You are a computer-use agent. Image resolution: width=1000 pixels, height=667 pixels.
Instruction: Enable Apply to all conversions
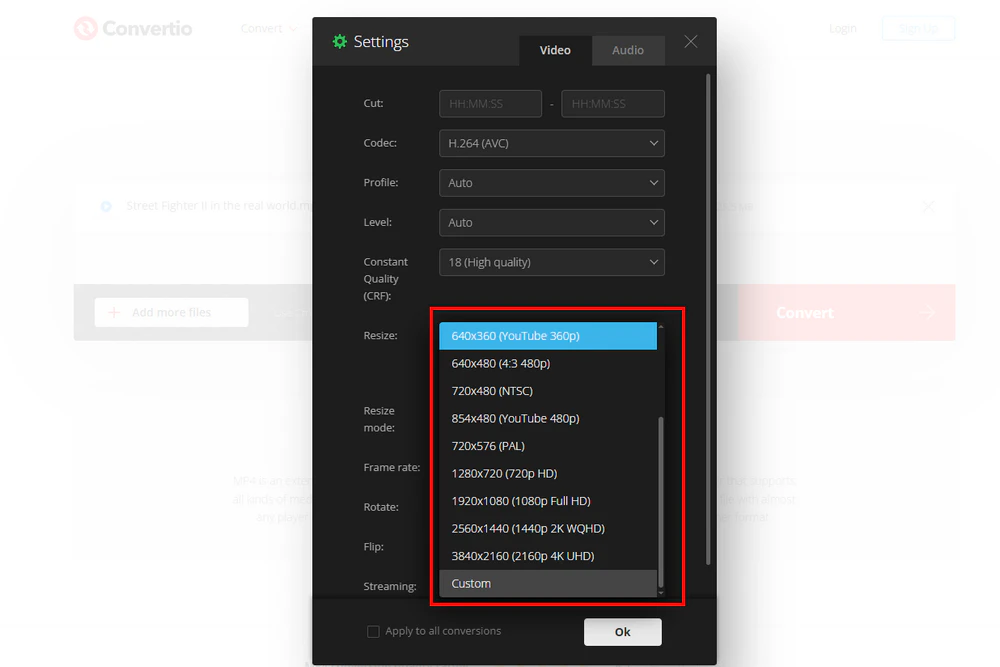point(373,631)
